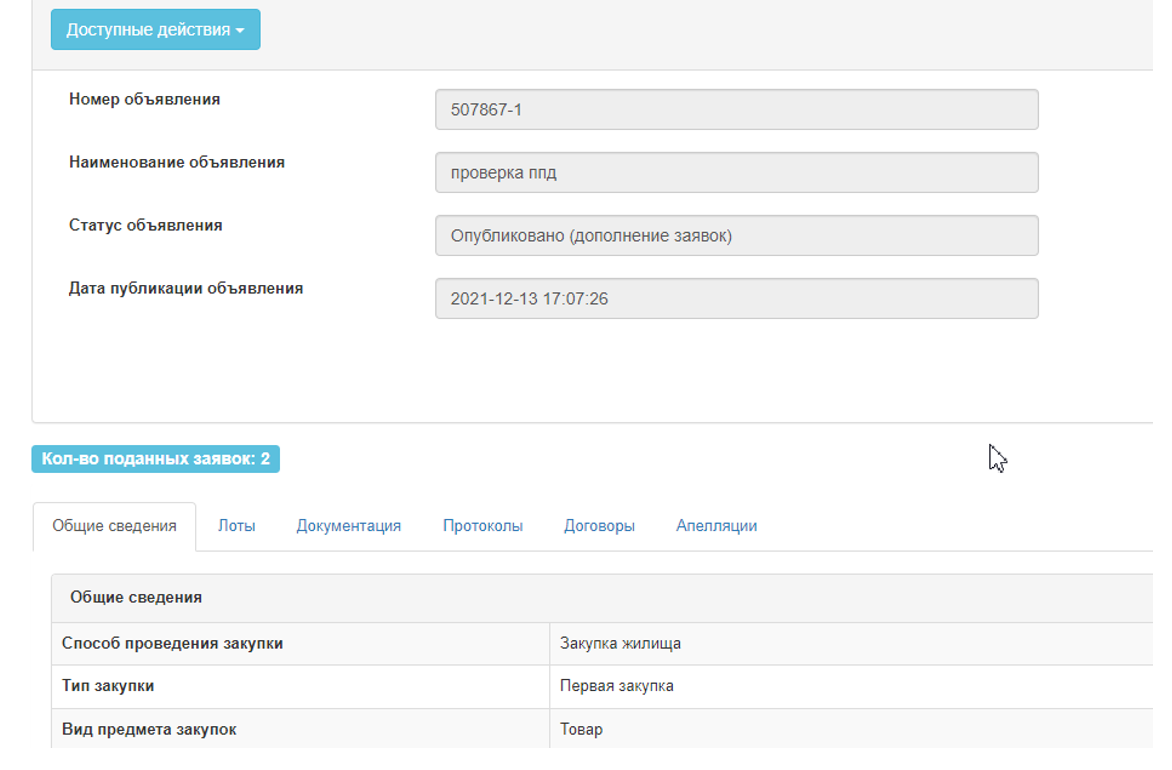Viewport: 1172px width, 770px height.
Task: Select the 'Способ проведения закупки' row label
Action: pos(172,644)
